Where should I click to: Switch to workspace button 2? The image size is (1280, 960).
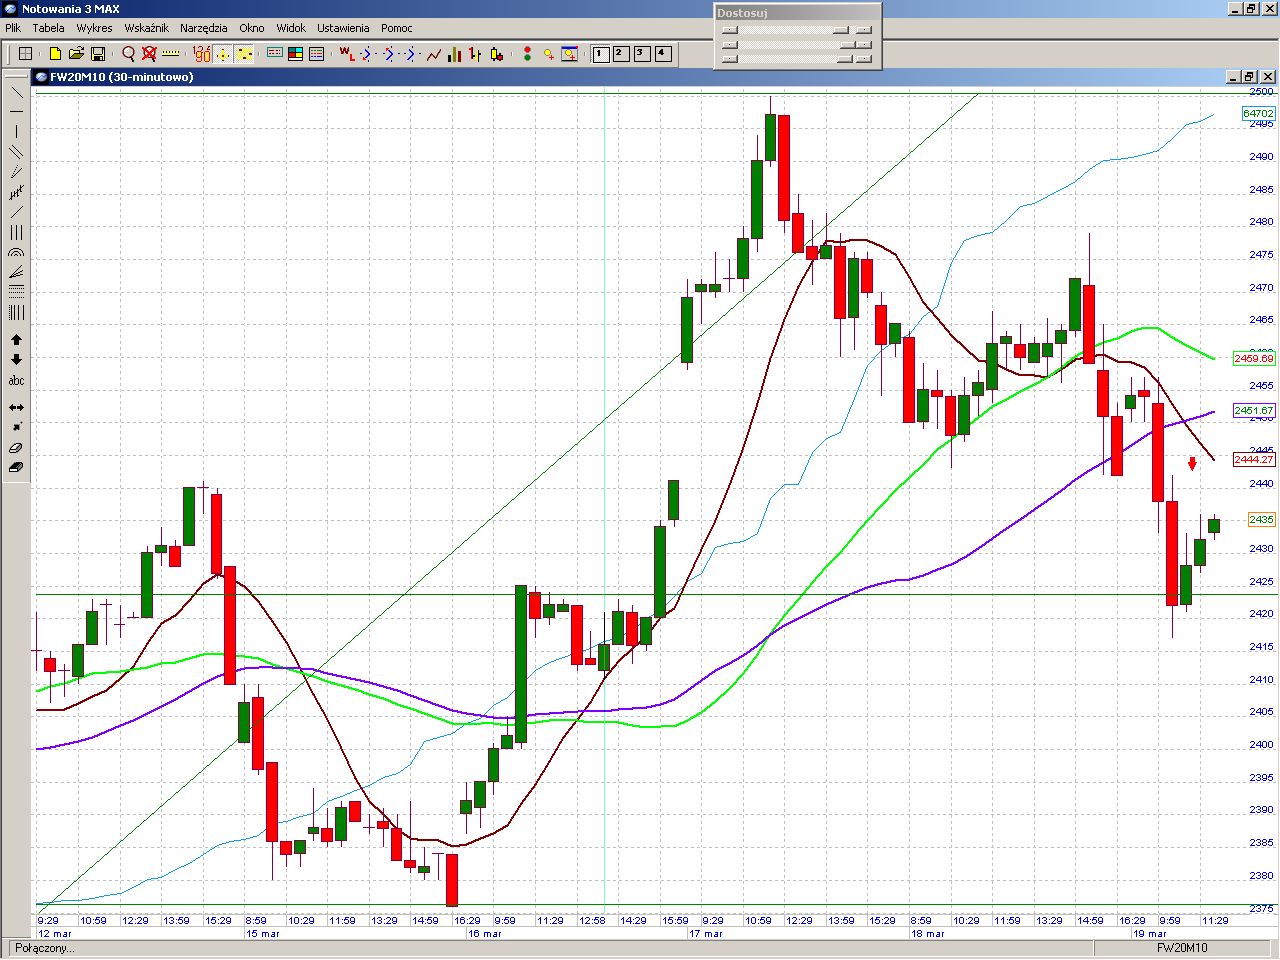click(x=621, y=54)
